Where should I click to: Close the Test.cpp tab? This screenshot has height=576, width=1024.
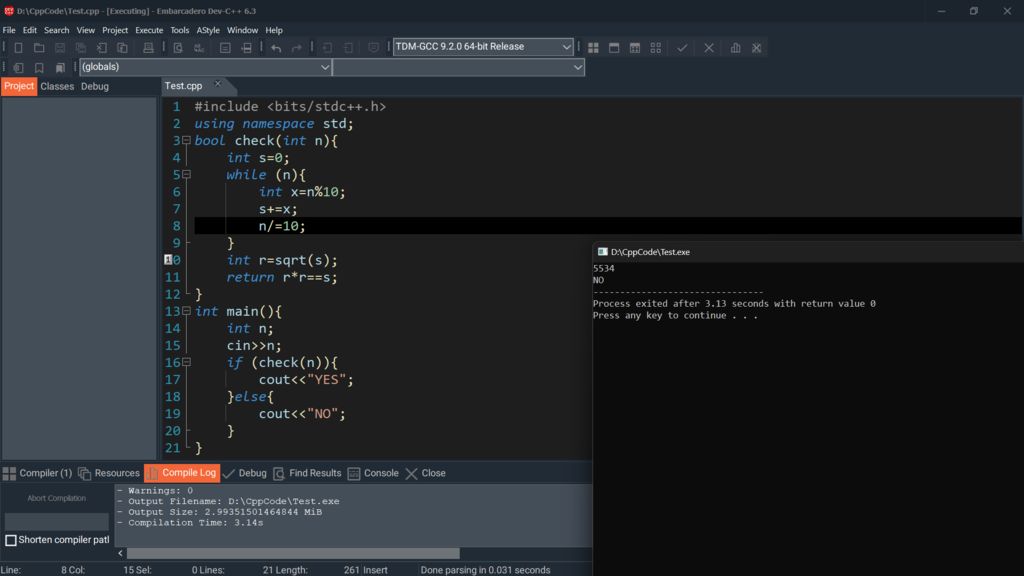point(217,84)
